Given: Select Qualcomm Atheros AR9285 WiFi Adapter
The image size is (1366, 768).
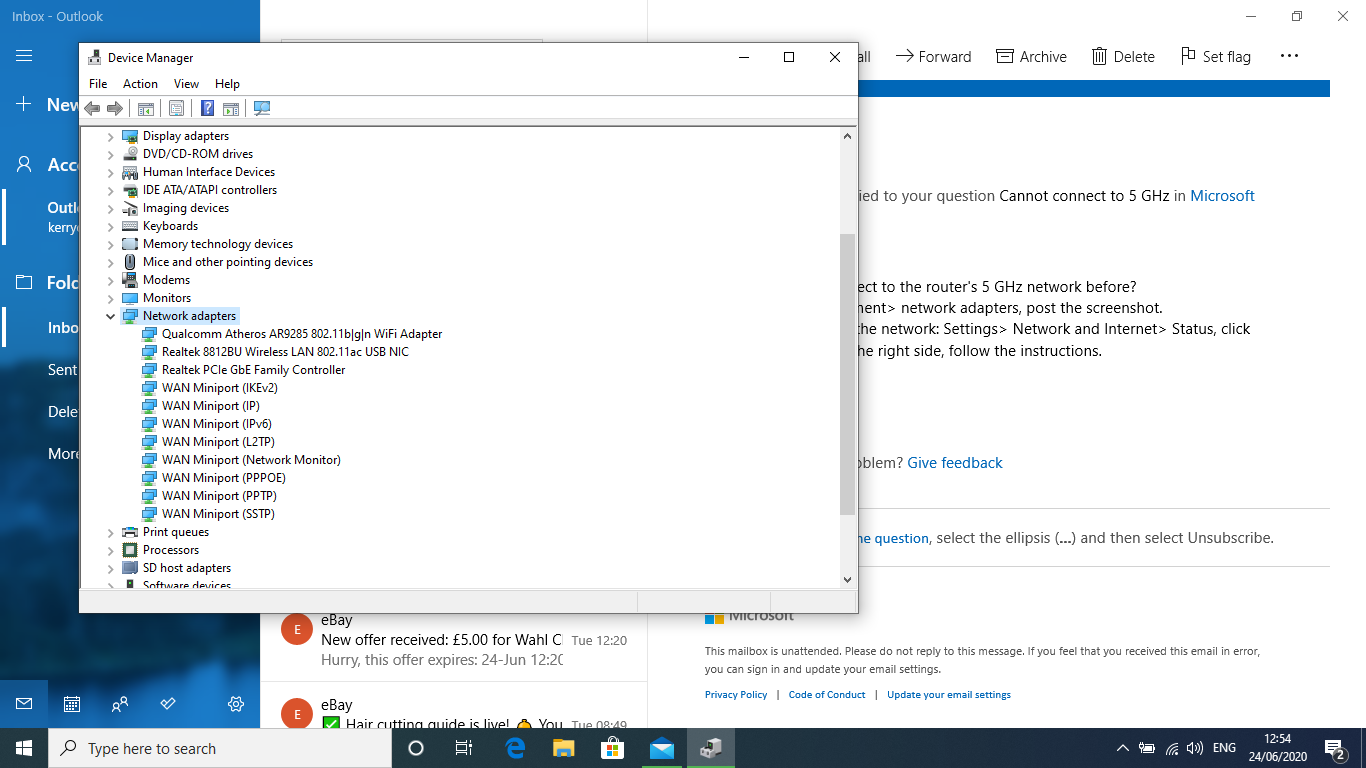Looking at the screenshot, I should pos(301,334).
